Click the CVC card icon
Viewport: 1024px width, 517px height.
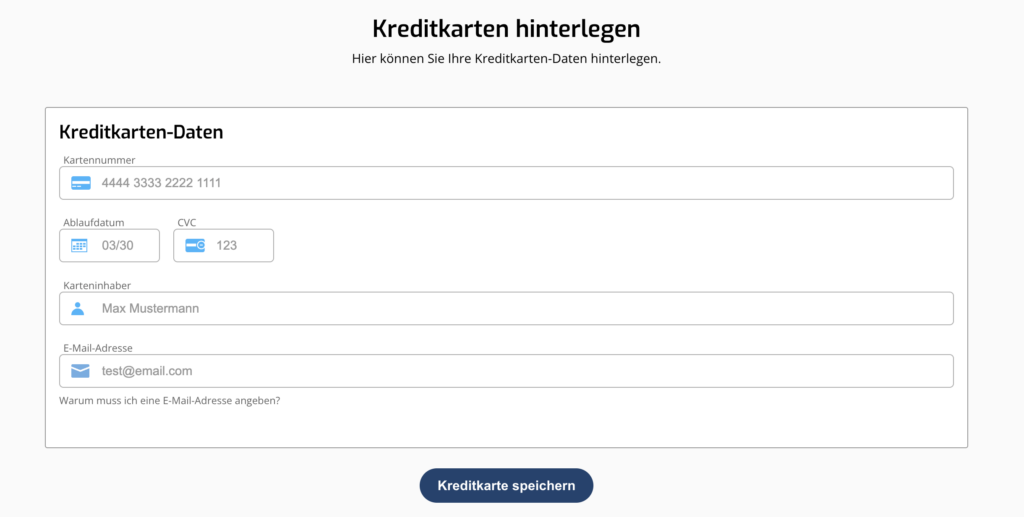(195, 245)
